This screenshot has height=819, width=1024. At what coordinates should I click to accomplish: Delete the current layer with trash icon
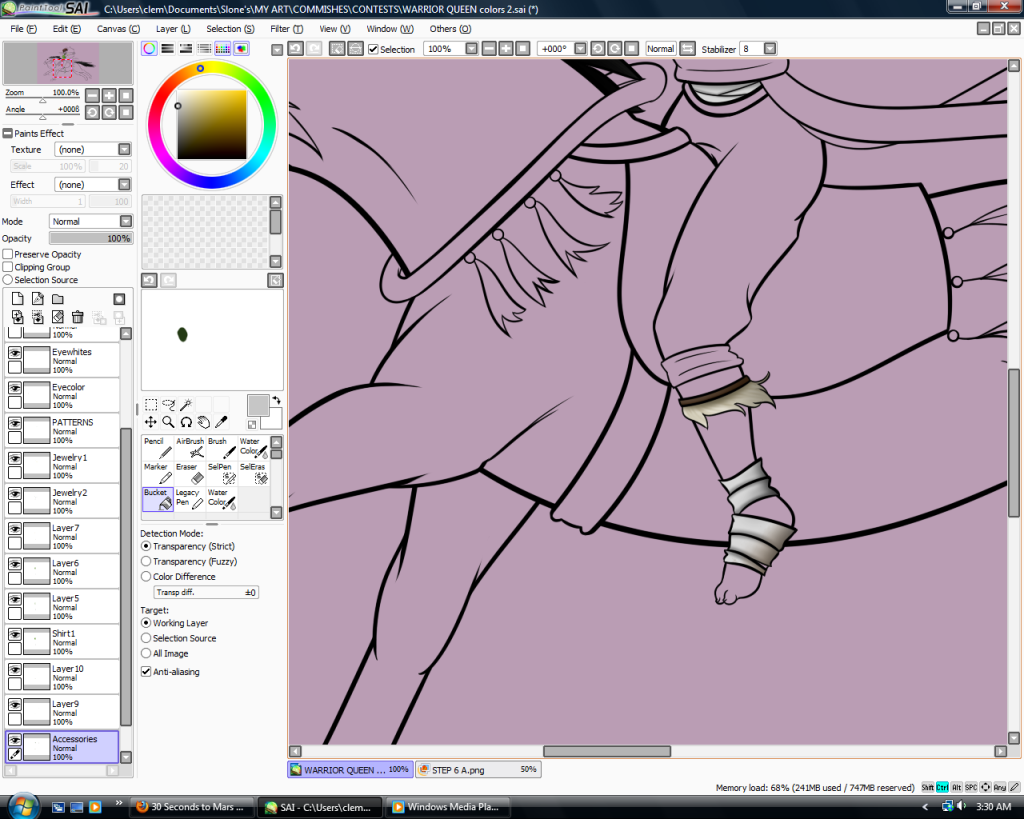[78, 317]
